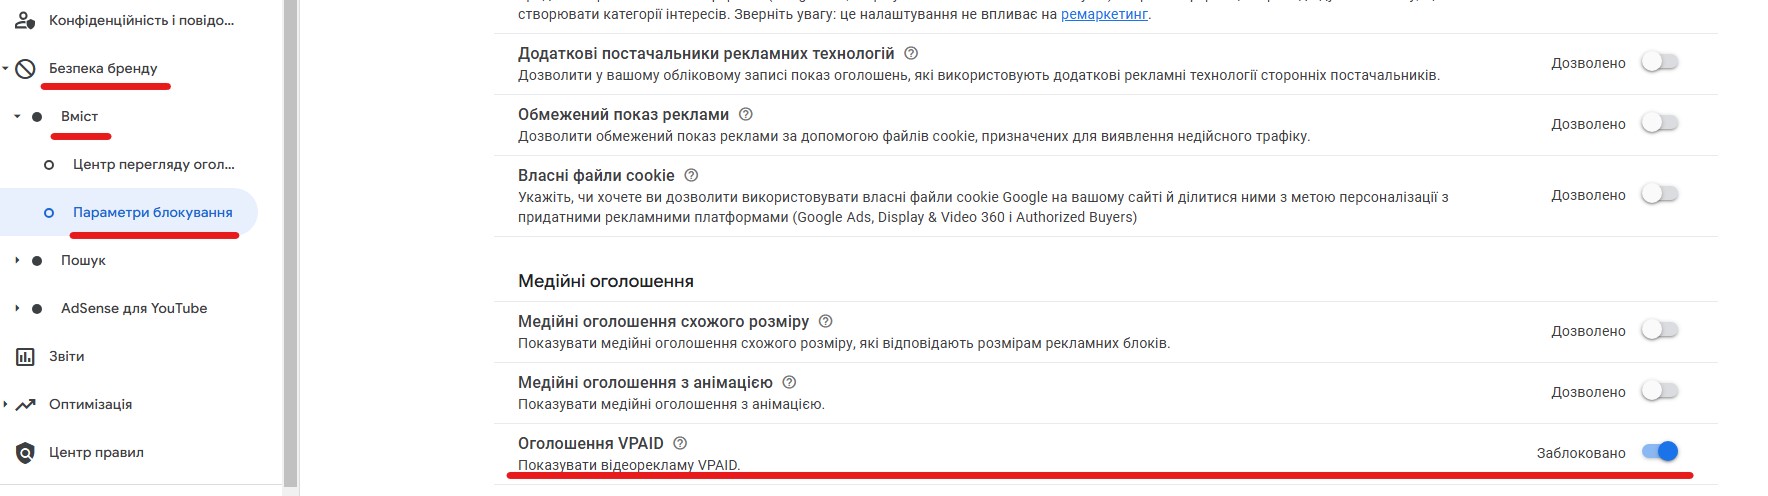Open the ремаркетинг link
The image size is (1768, 496).
click(x=1104, y=14)
